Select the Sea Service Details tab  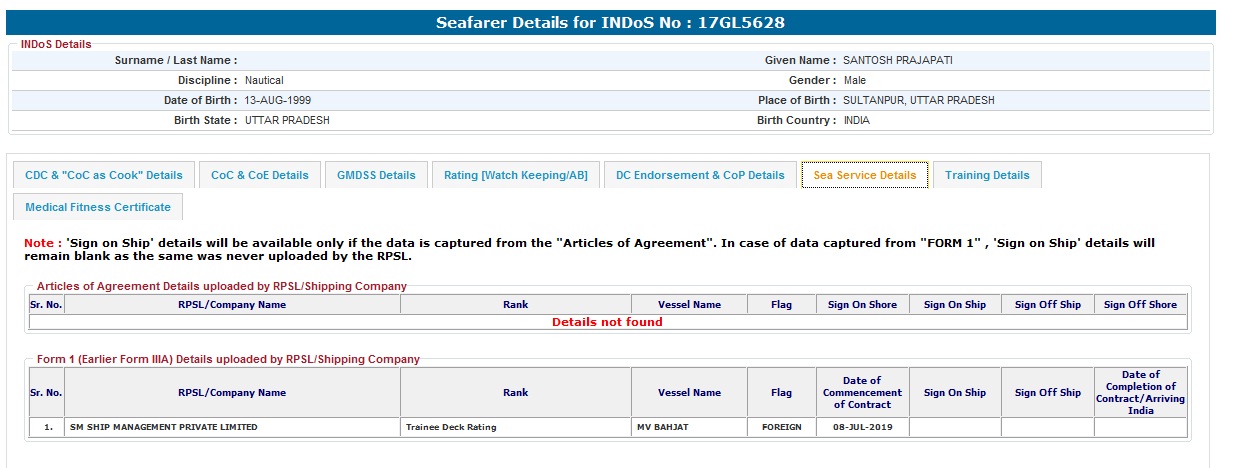tap(865, 175)
